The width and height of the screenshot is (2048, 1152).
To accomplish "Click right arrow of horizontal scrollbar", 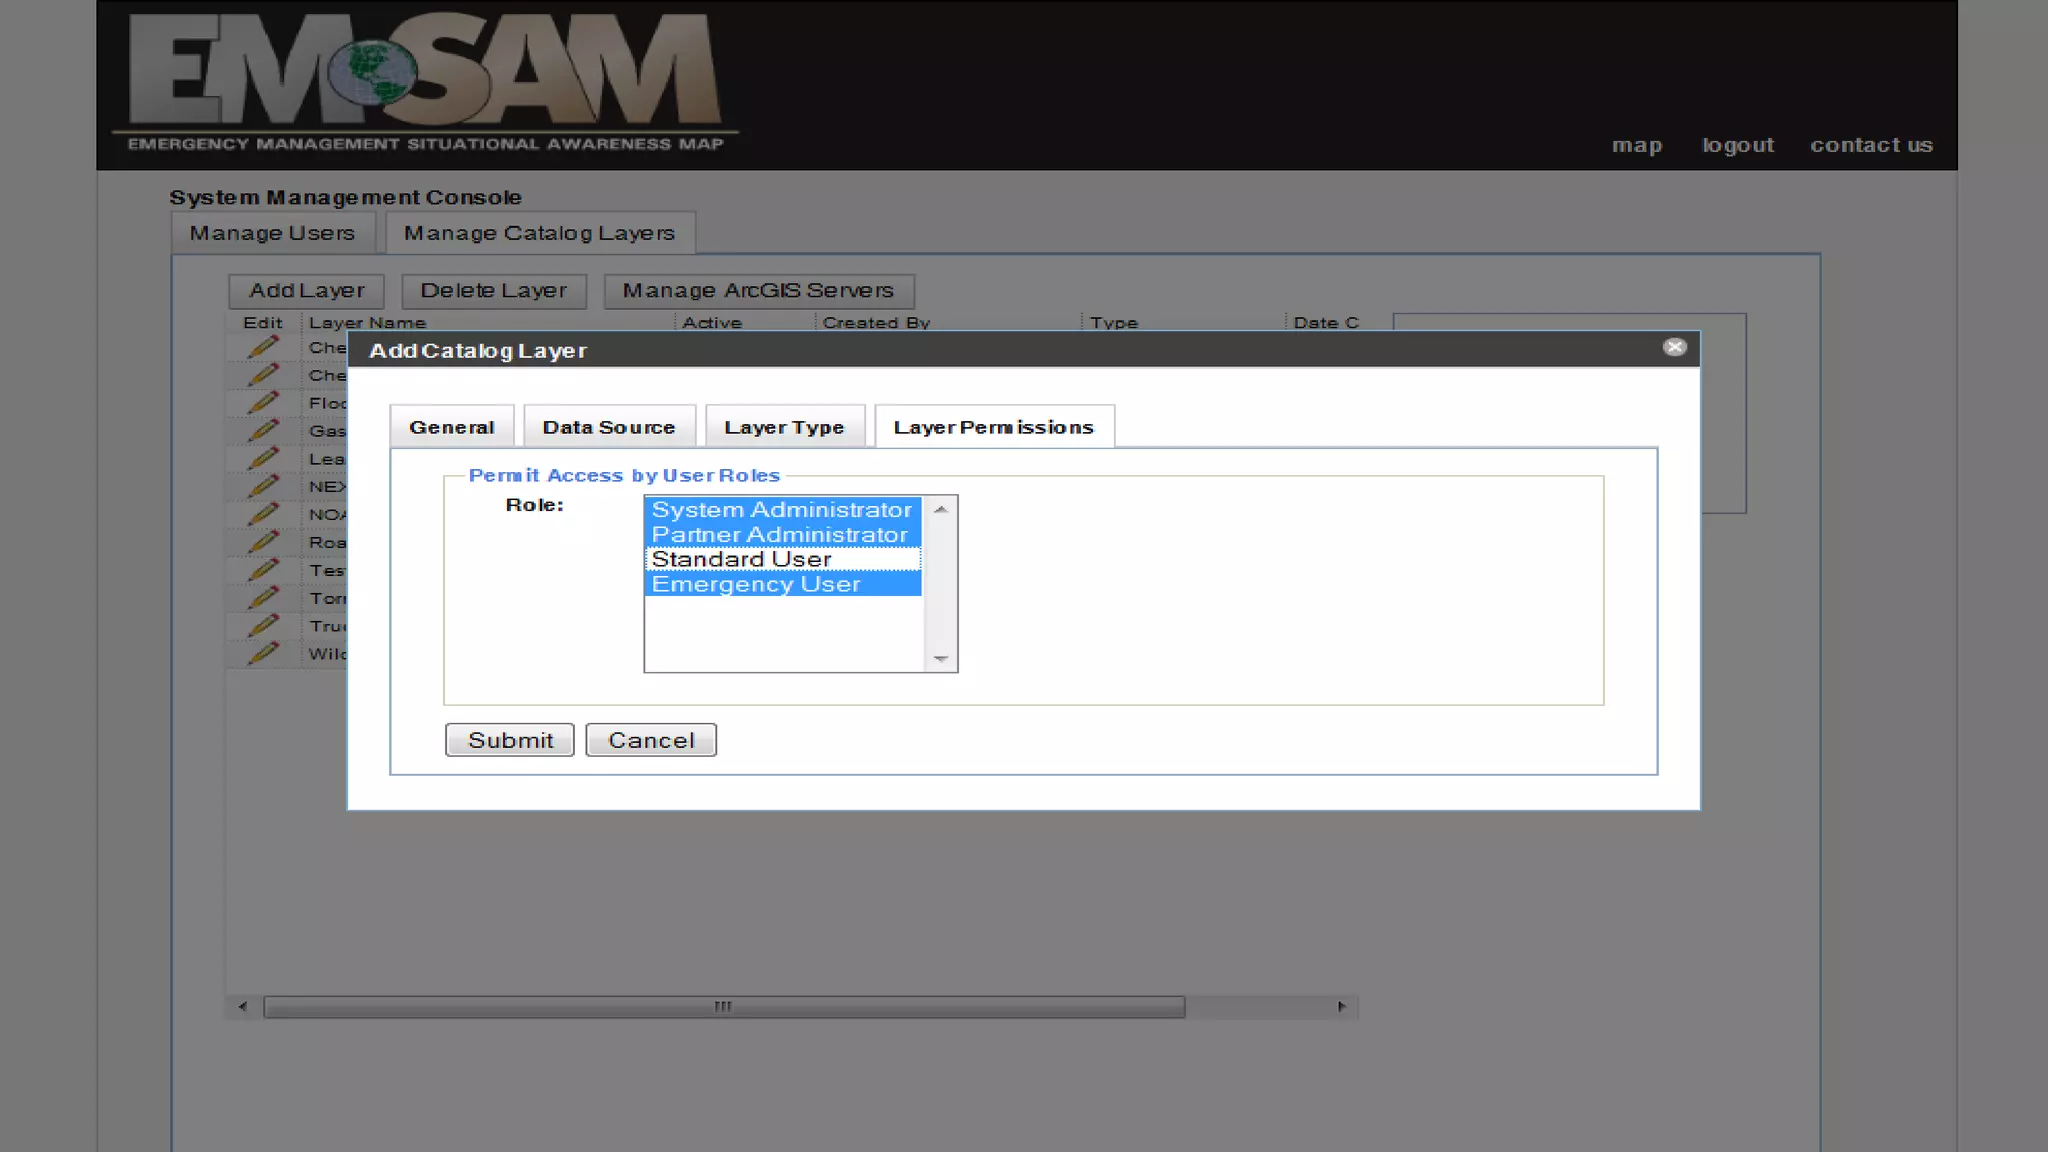I will tap(1341, 1007).
